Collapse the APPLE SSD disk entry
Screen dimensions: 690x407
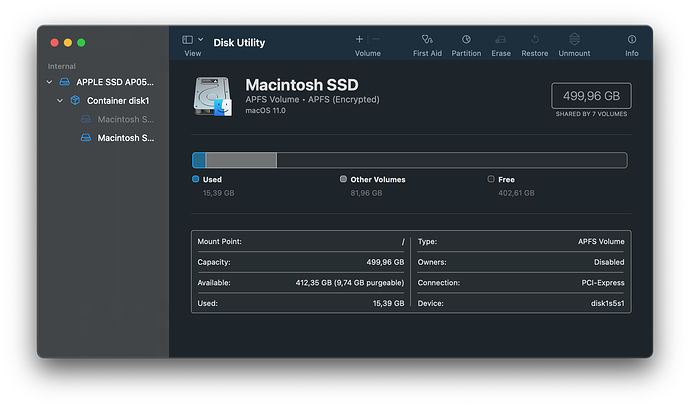coord(50,82)
